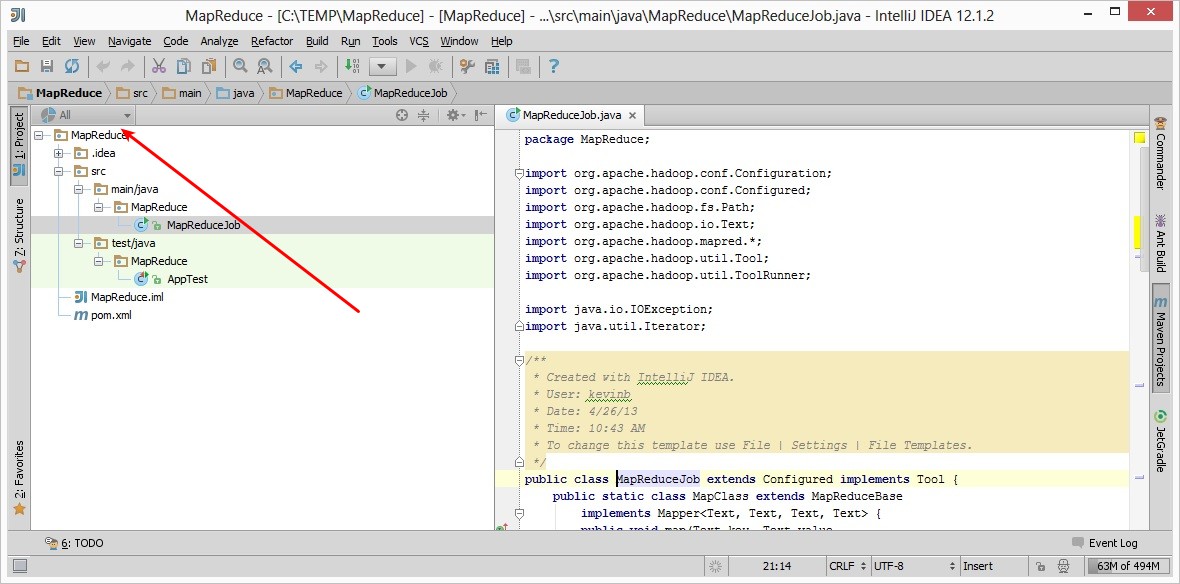Toggle the 1: Project tool window
Viewport: 1180px width, 584px height.
19,146
